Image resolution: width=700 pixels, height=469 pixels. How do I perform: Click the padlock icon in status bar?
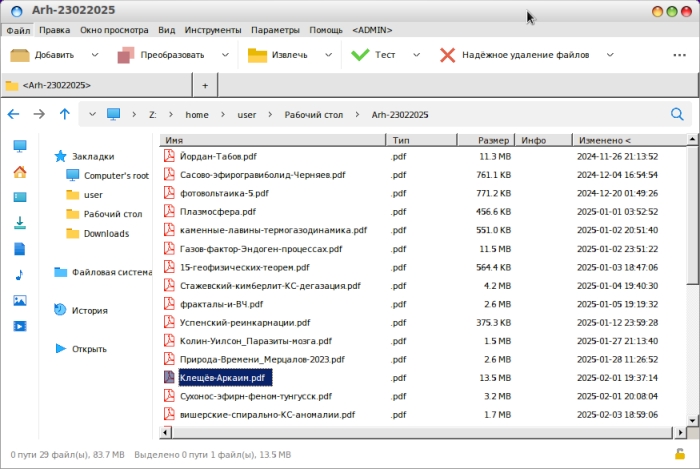(x=680, y=454)
